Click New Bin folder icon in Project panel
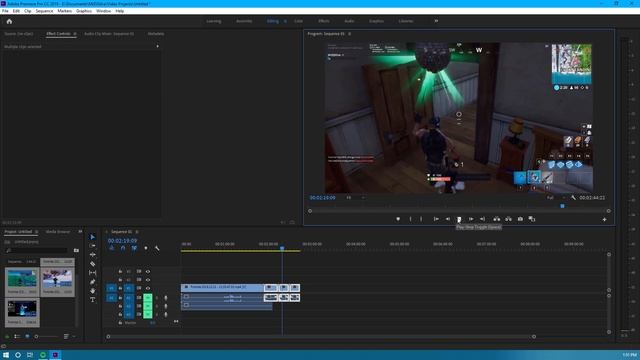The image size is (640, 360). [76, 250]
